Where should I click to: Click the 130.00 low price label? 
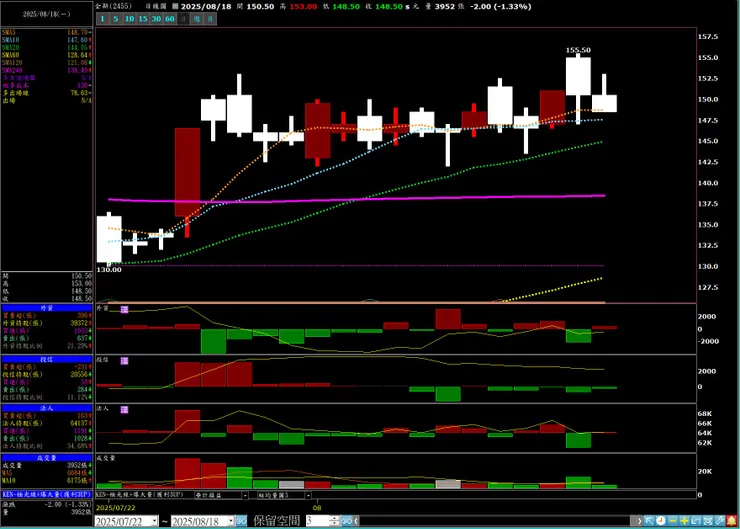pyautogui.click(x=109, y=270)
